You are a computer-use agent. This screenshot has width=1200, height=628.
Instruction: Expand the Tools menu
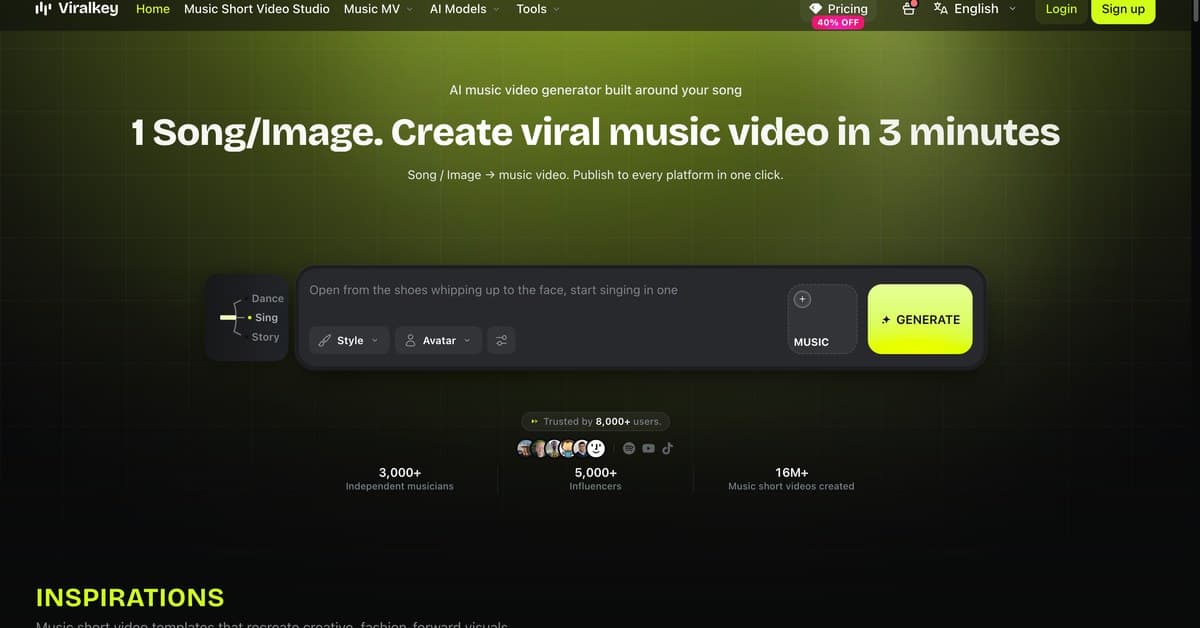538,9
